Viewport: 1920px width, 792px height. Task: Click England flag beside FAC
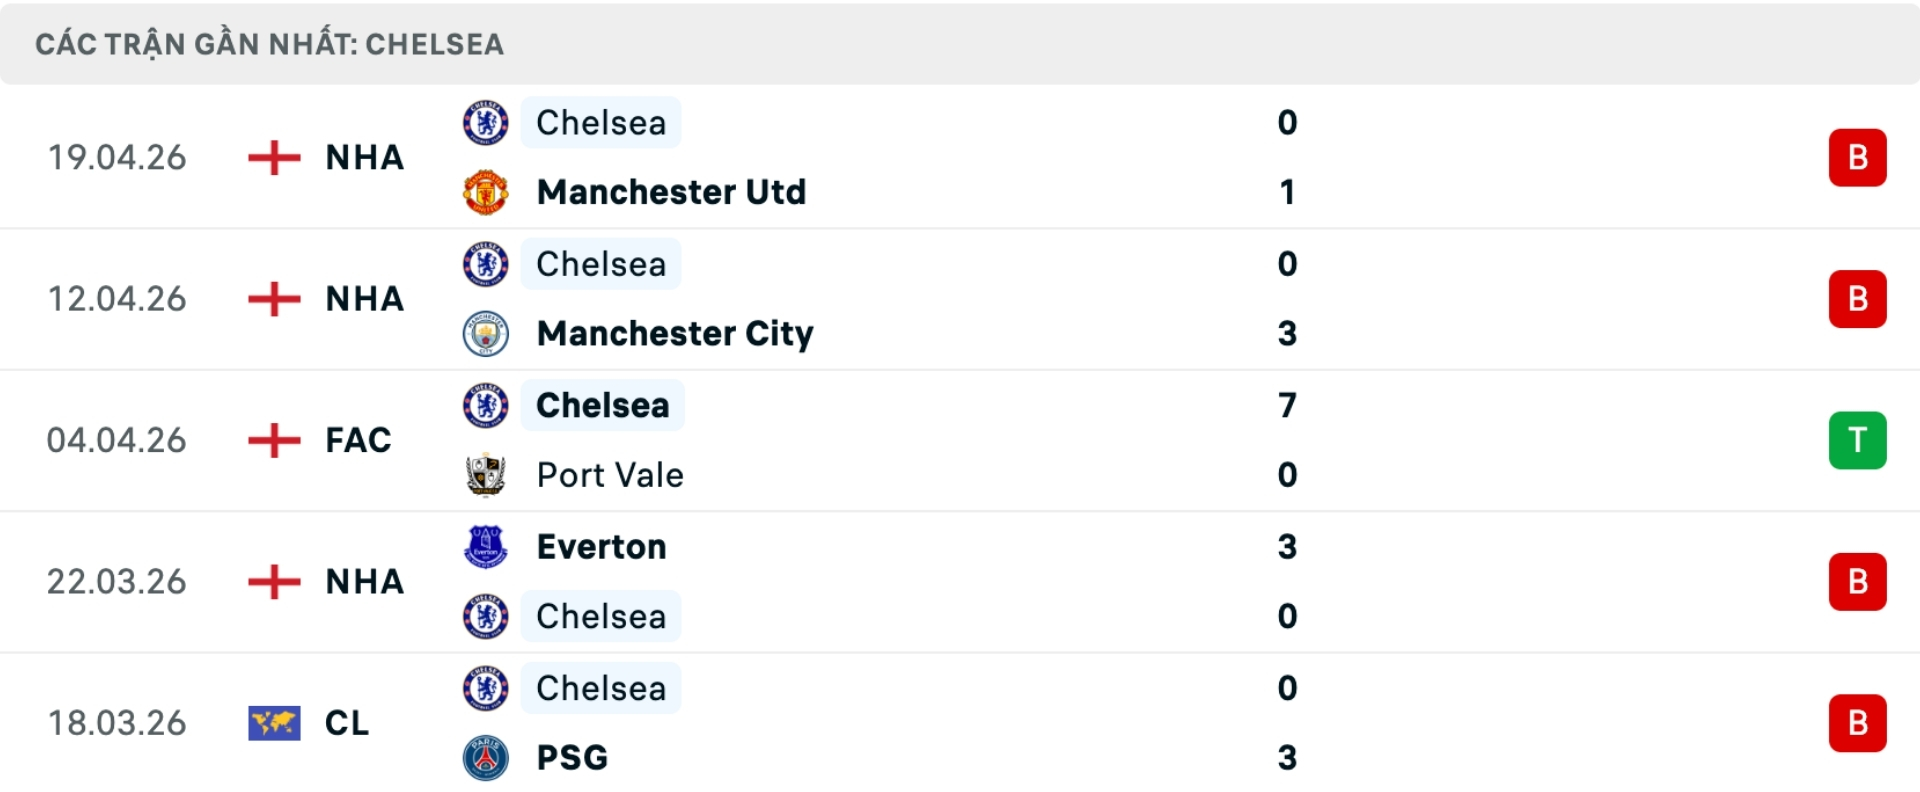click(x=274, y=440)
